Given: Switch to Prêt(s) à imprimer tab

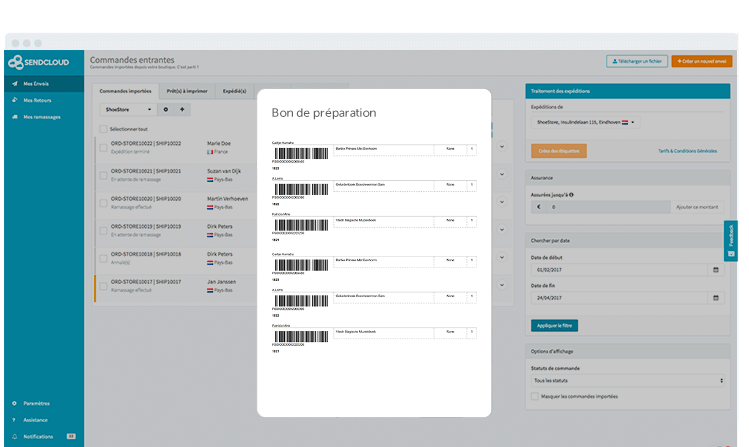Looking at the screenshot, I should click(187, 91).
